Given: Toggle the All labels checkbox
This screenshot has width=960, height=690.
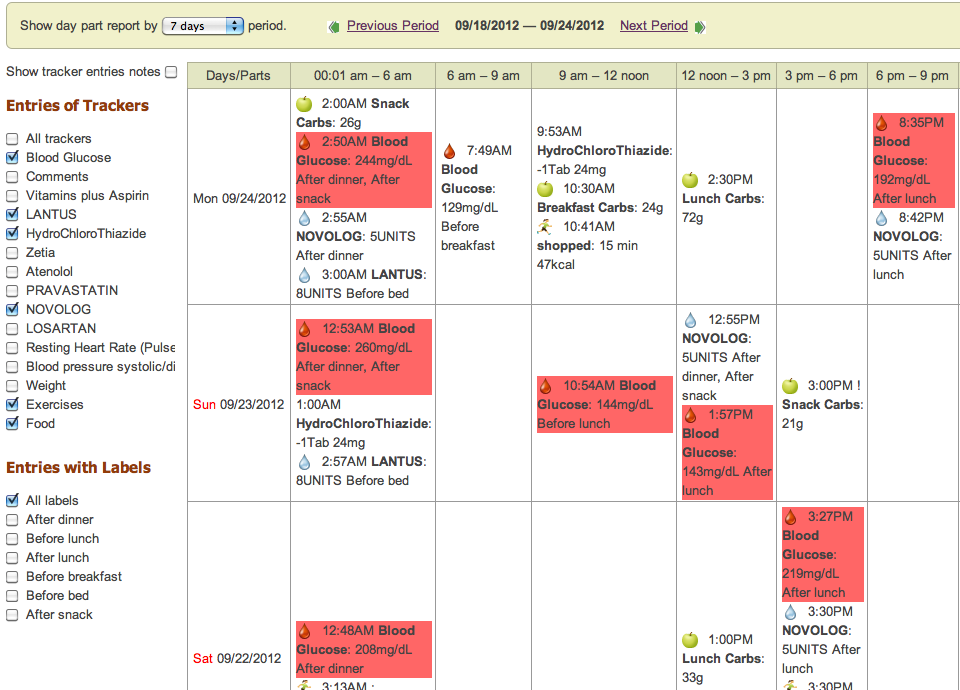Looking at the screenshot, I should [x=12, y=501].
